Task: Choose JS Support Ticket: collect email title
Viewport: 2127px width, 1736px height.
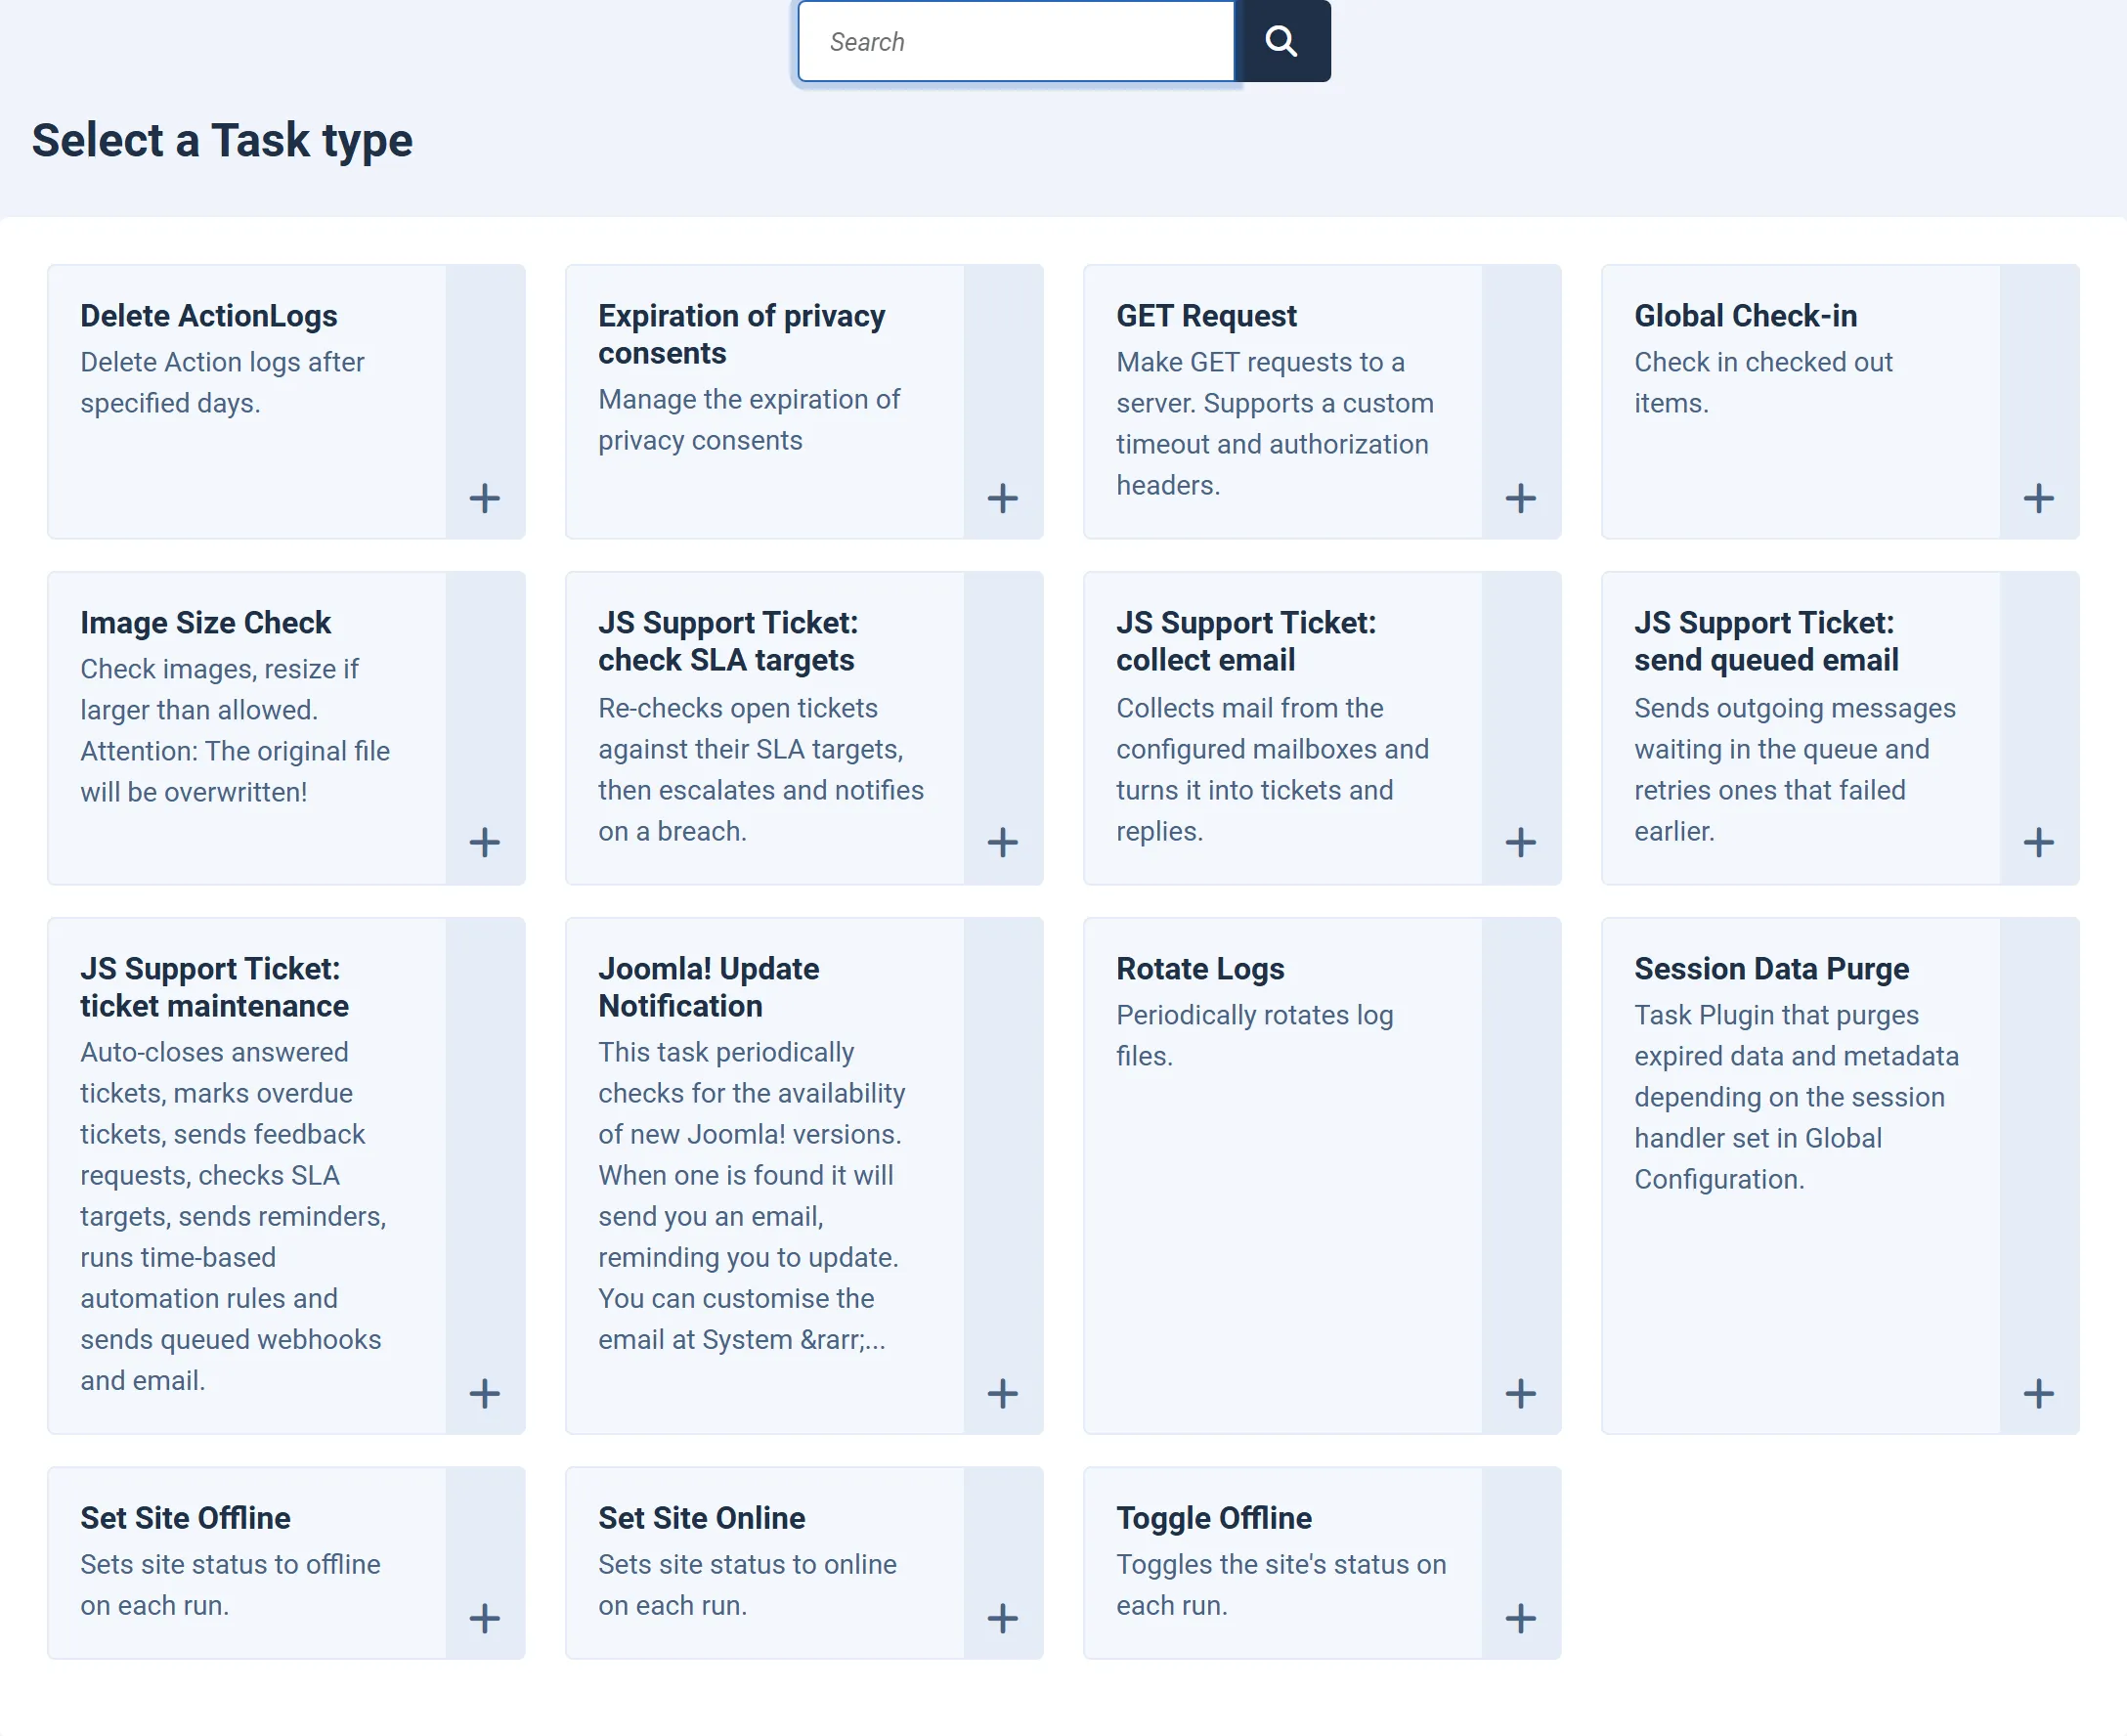Action: click(1246, 641)
